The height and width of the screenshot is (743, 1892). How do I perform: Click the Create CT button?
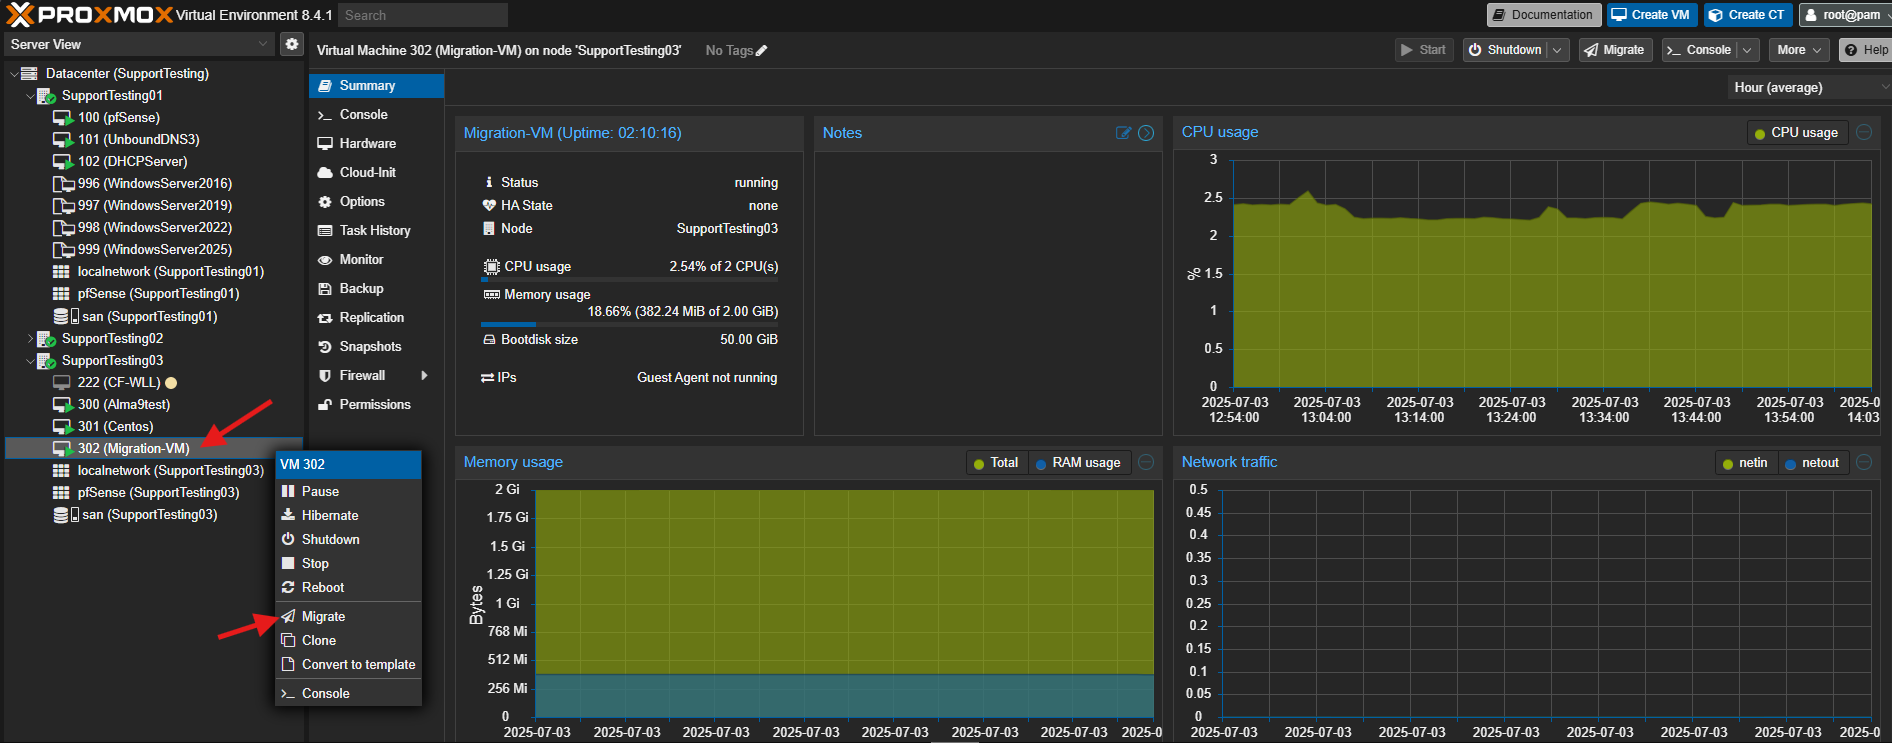[1746, 15]
